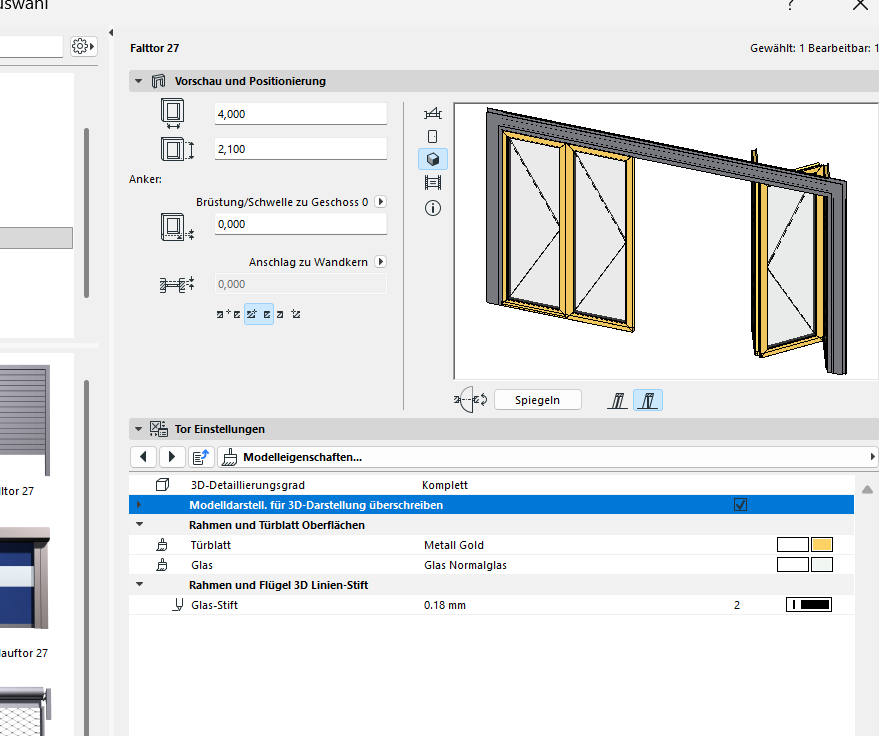Screen dimensions: 879x736
Task: Click the Spiegeln button
Action: coord(538,400)
